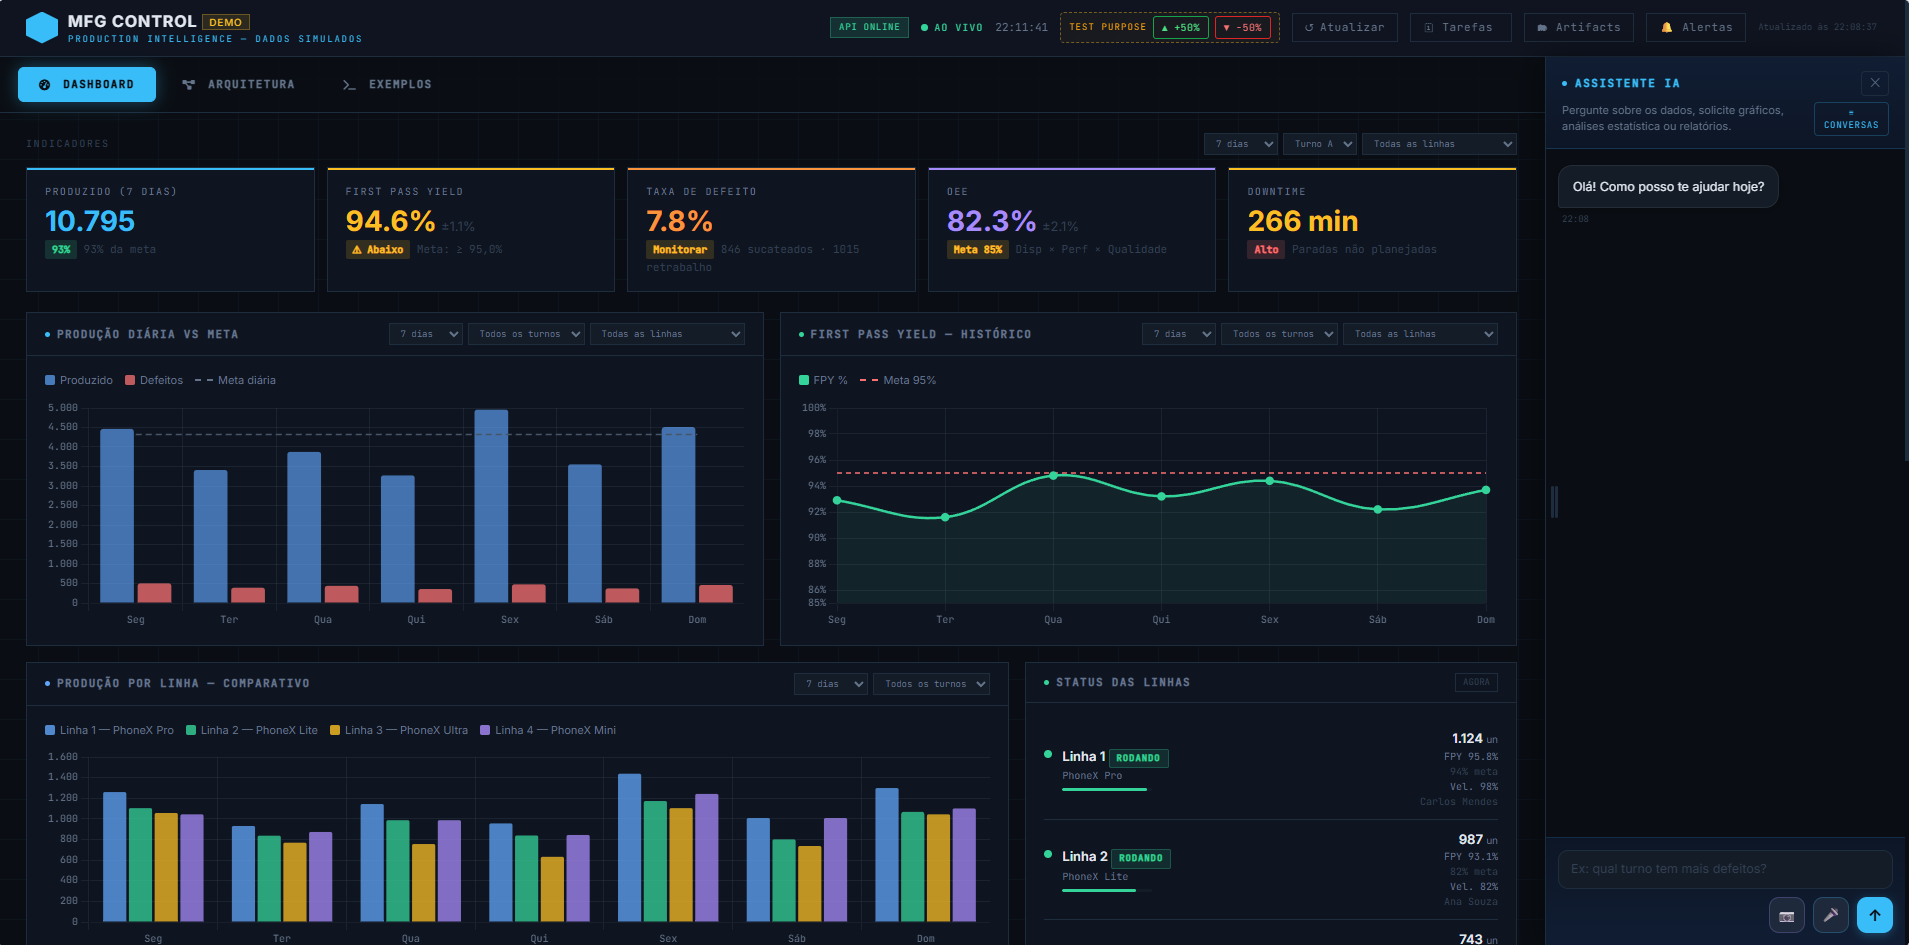Open 7 dias dropdown in Produção por Linha
This screenshot has height=945, width=1909.
pos(831,684)
